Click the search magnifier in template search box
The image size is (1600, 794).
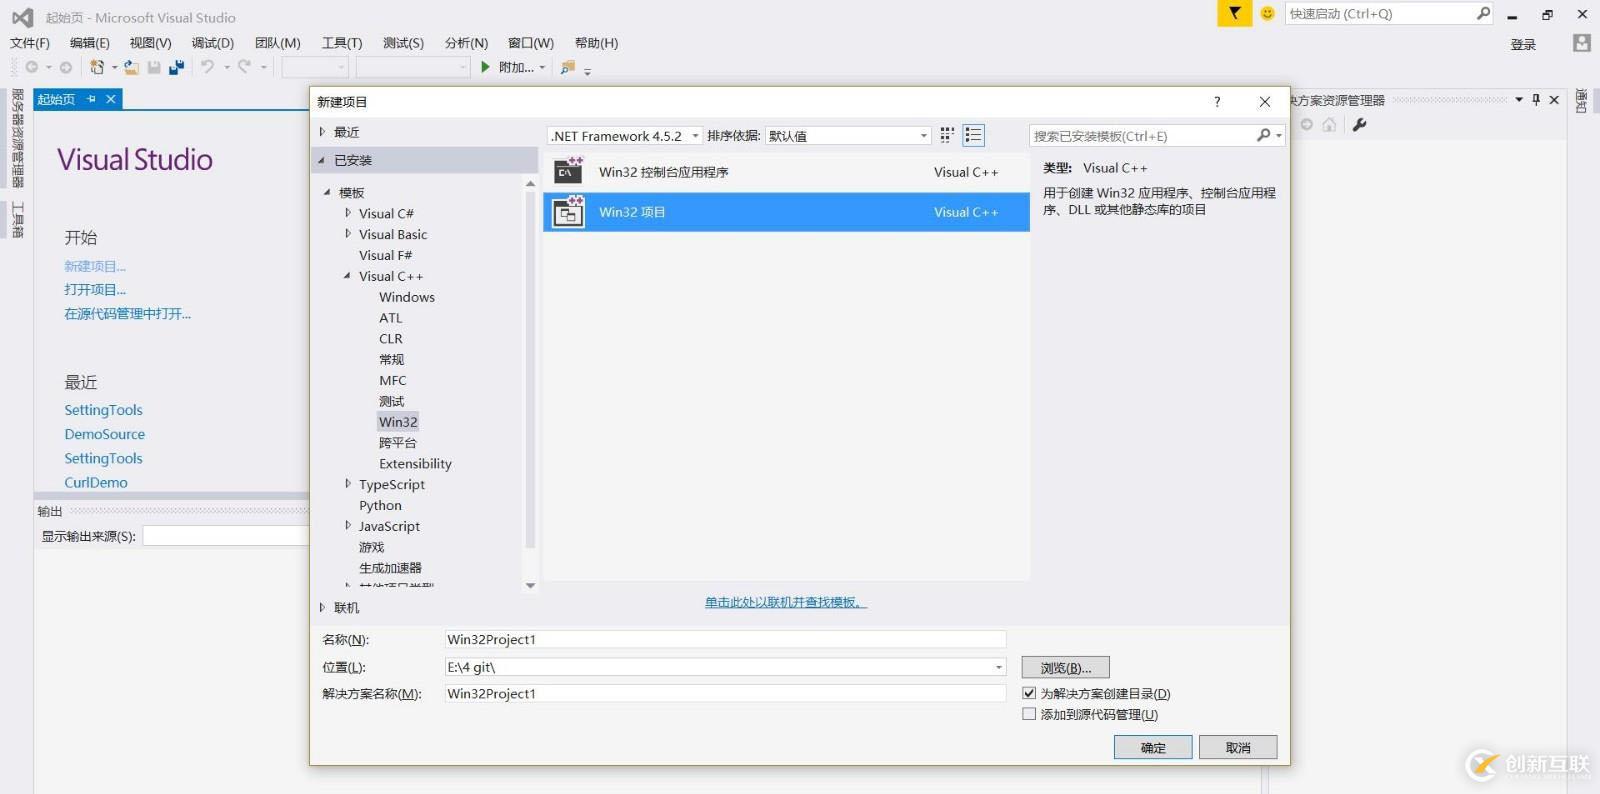tap(1264, 135)
